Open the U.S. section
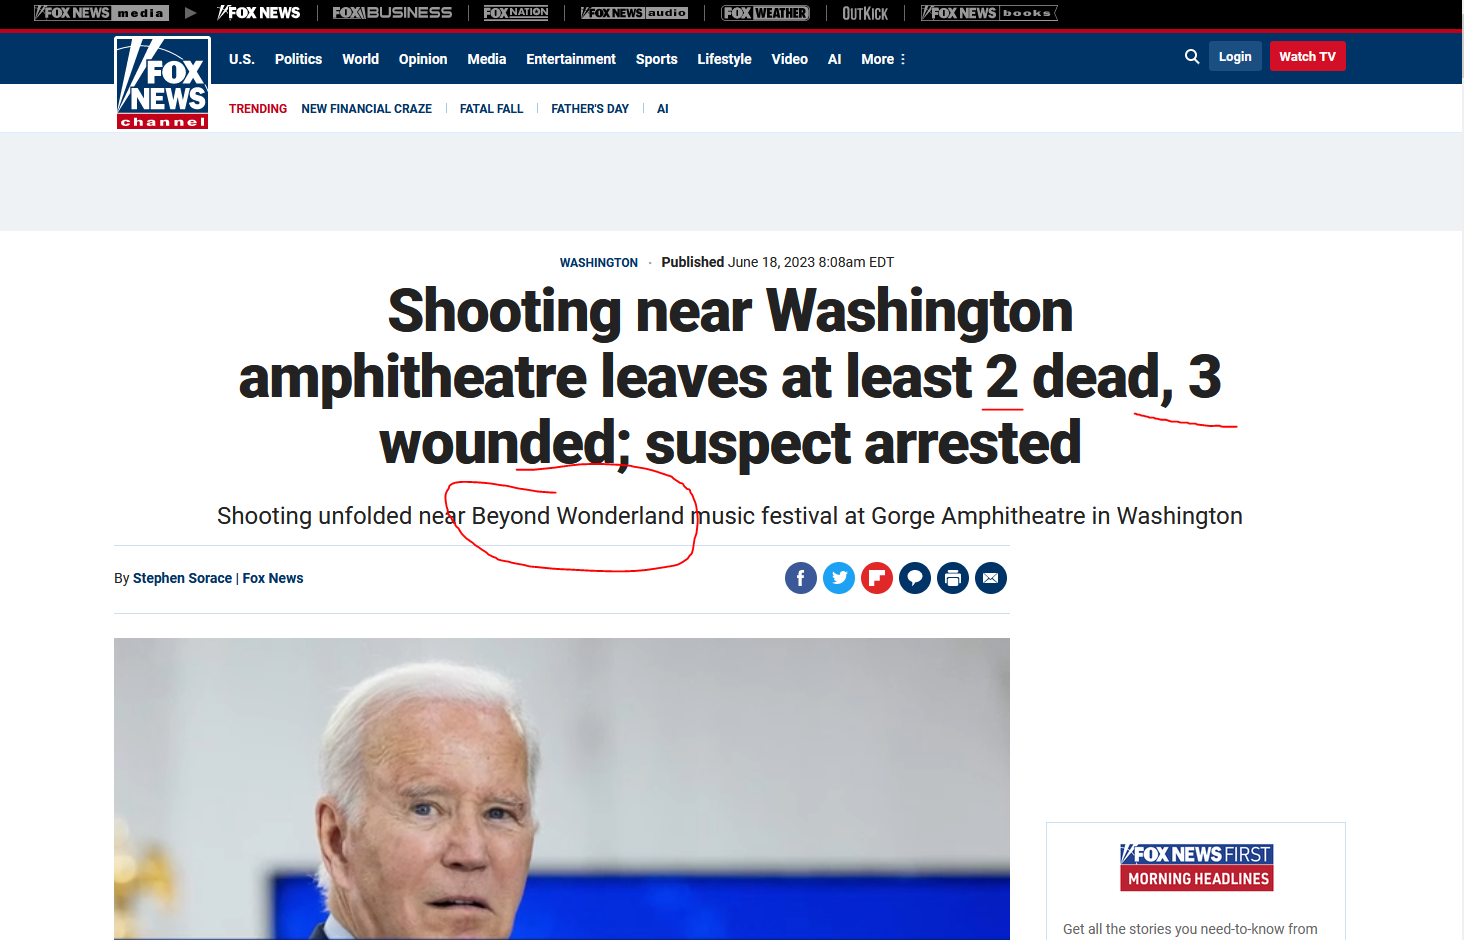Viewport: 1464px width, 940px height. (242, 59)
